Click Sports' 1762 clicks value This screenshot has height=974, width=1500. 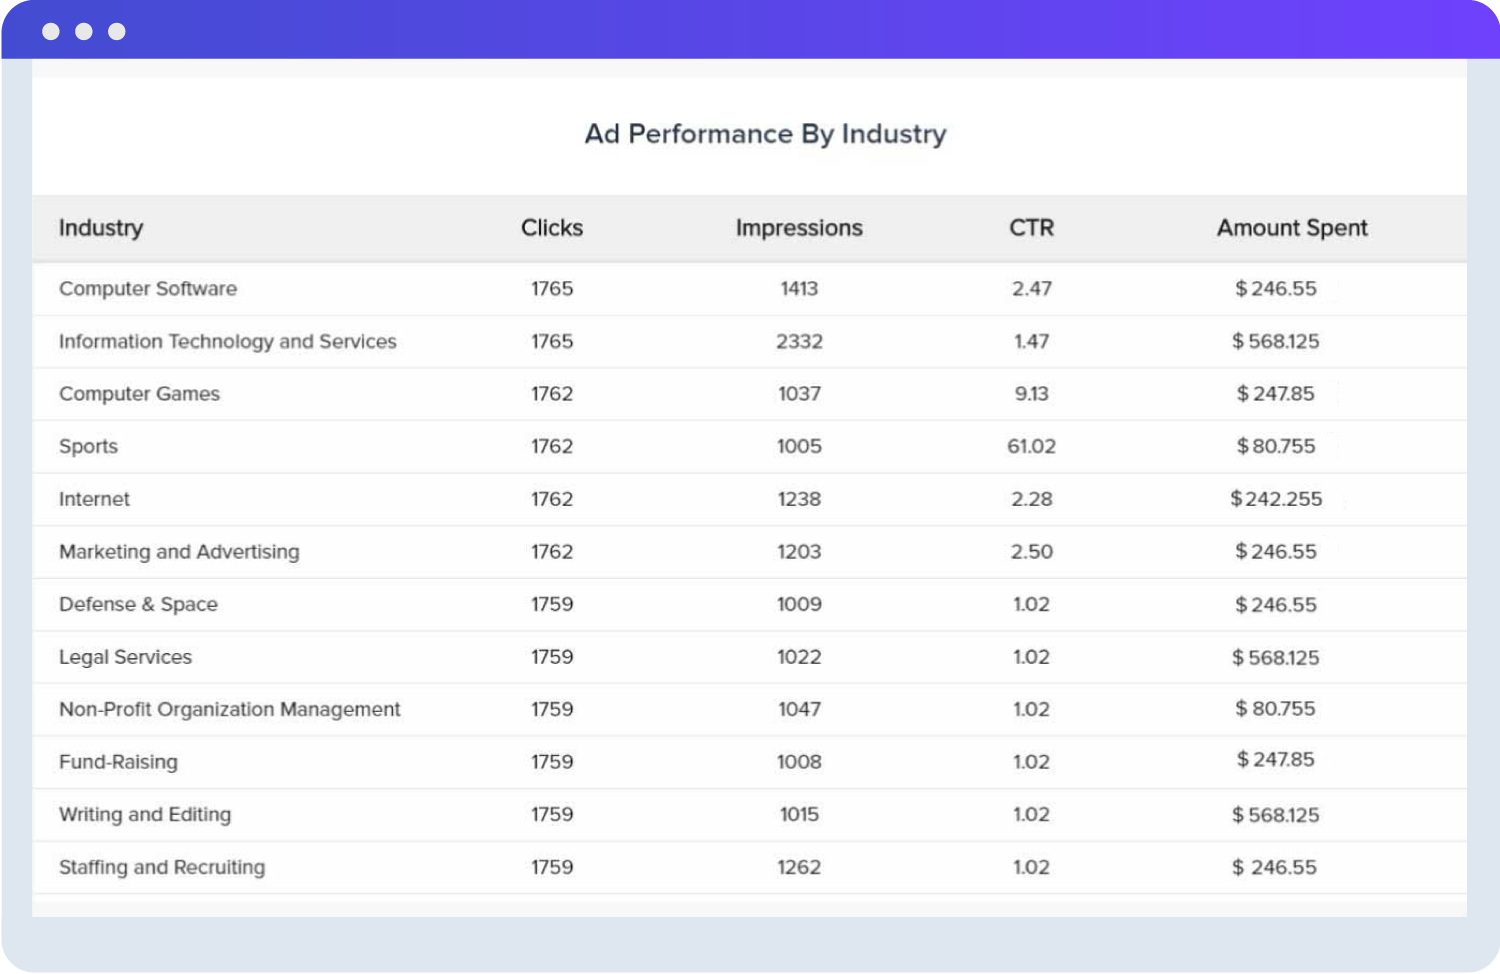click(x=552, y=447)
